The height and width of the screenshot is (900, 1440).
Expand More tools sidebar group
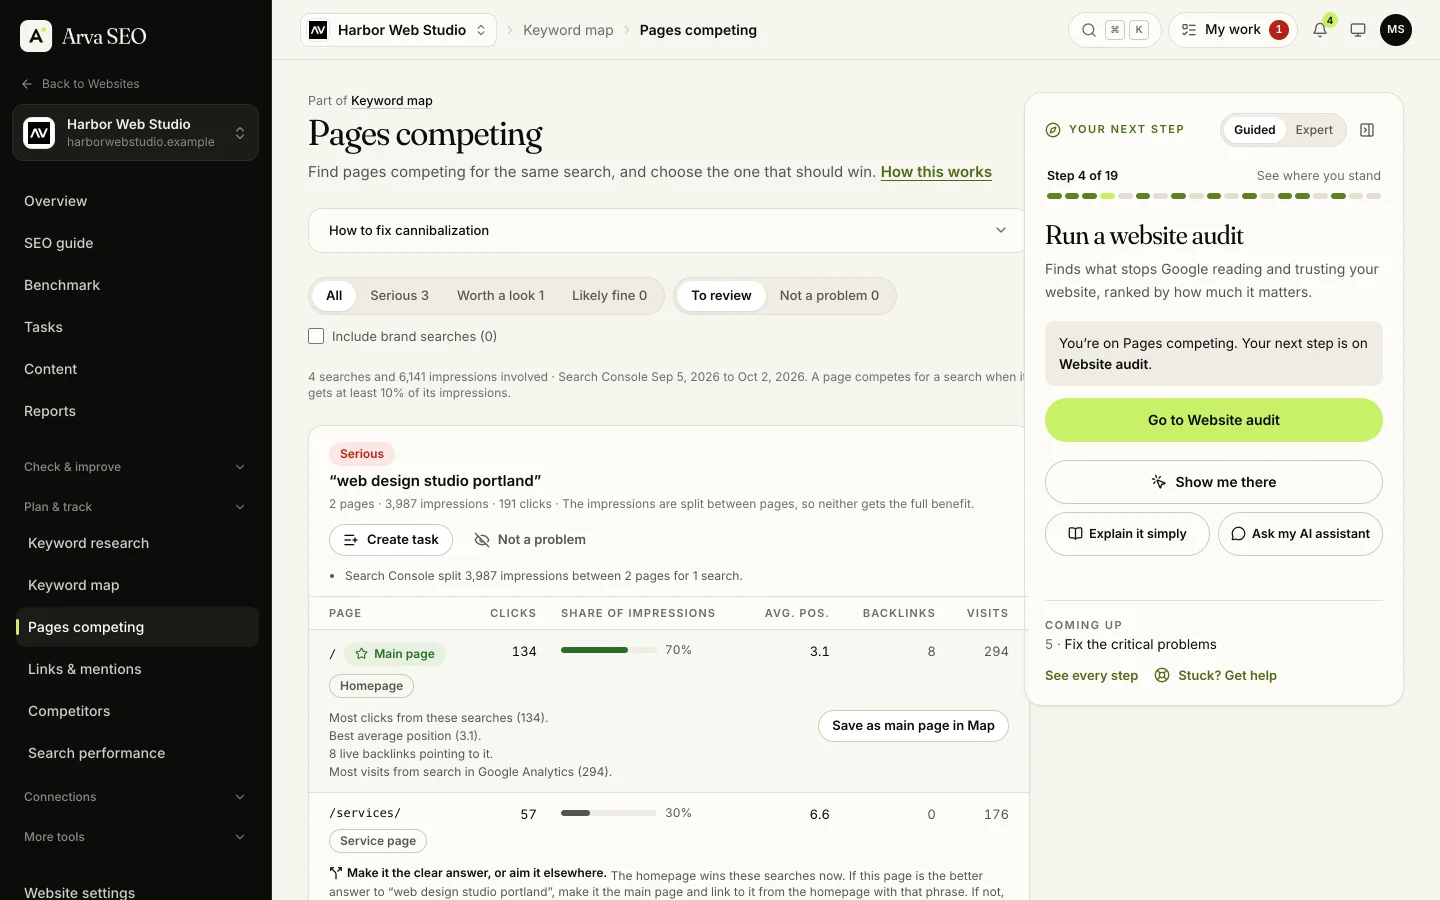(135, 837)
